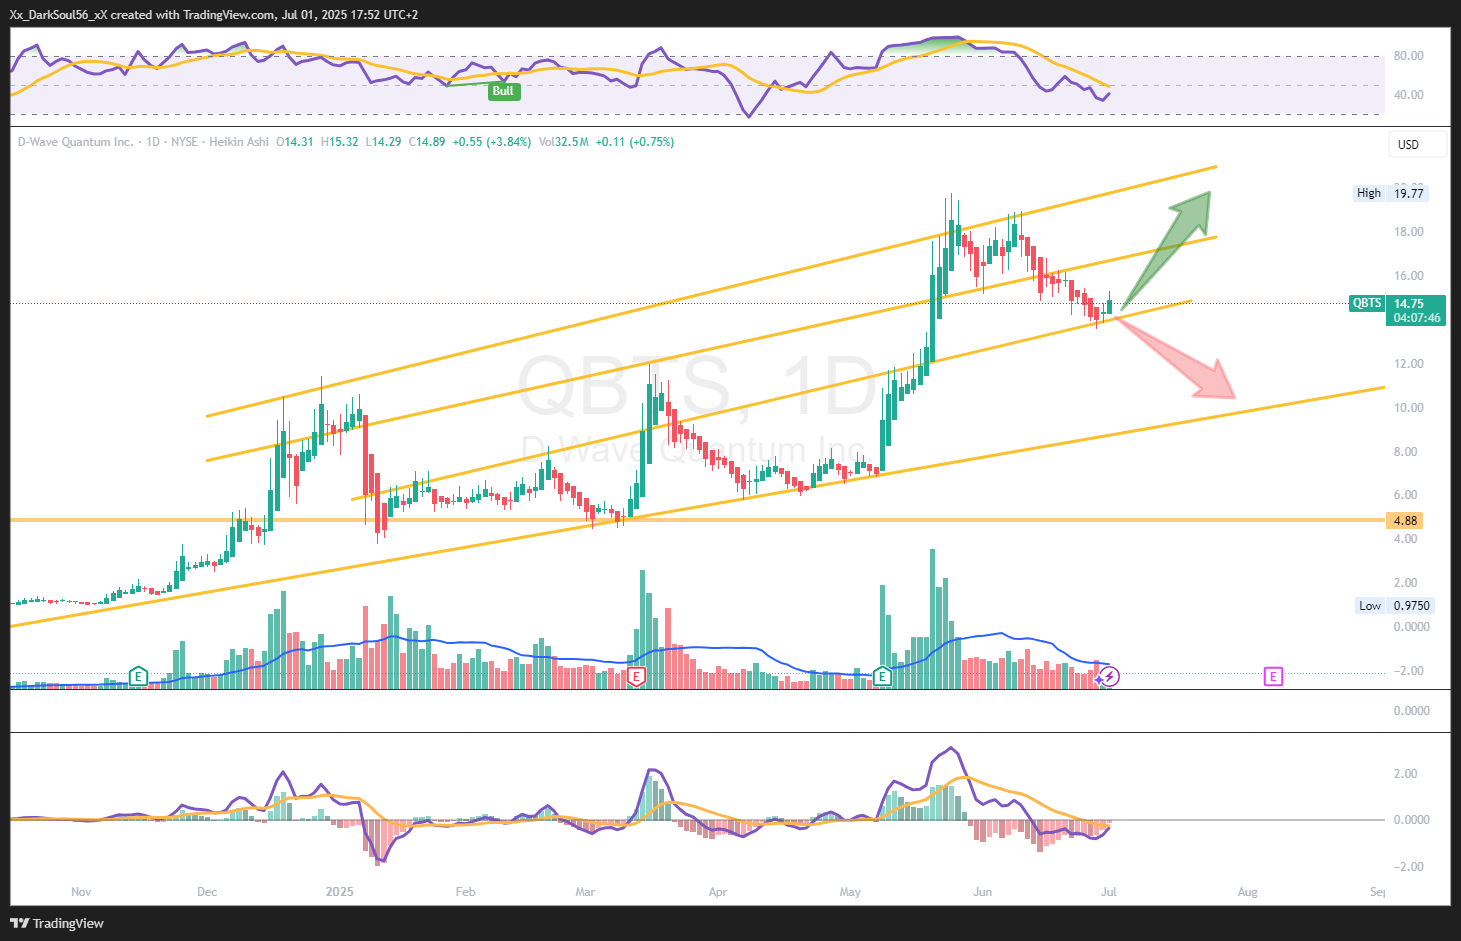This screenshot has width=1461, height=941.
Task: Click the Mar label on time axis
Action: 586,892
